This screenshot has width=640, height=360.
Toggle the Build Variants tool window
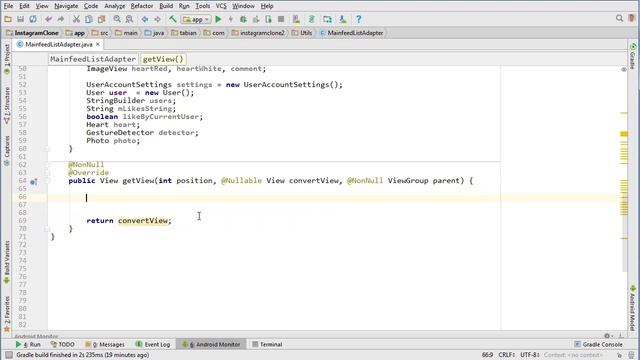[x=7, y=262]
